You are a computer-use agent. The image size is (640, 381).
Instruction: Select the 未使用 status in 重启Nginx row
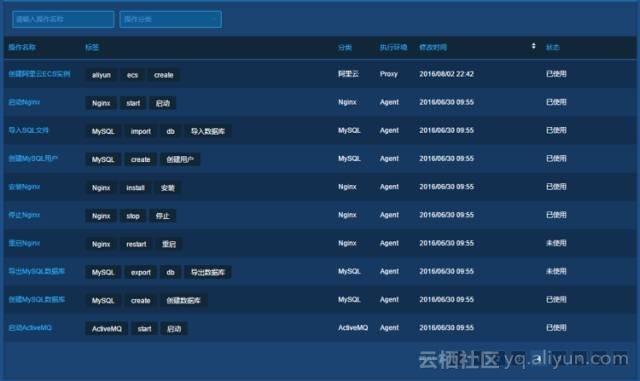click(x=556, y=243)
